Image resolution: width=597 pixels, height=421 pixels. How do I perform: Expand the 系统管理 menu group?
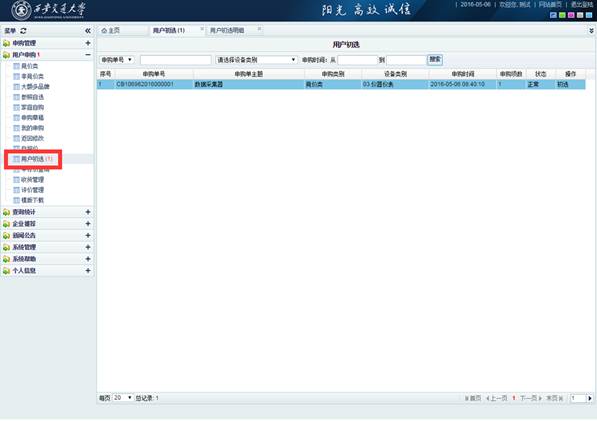tap(88, 247)
